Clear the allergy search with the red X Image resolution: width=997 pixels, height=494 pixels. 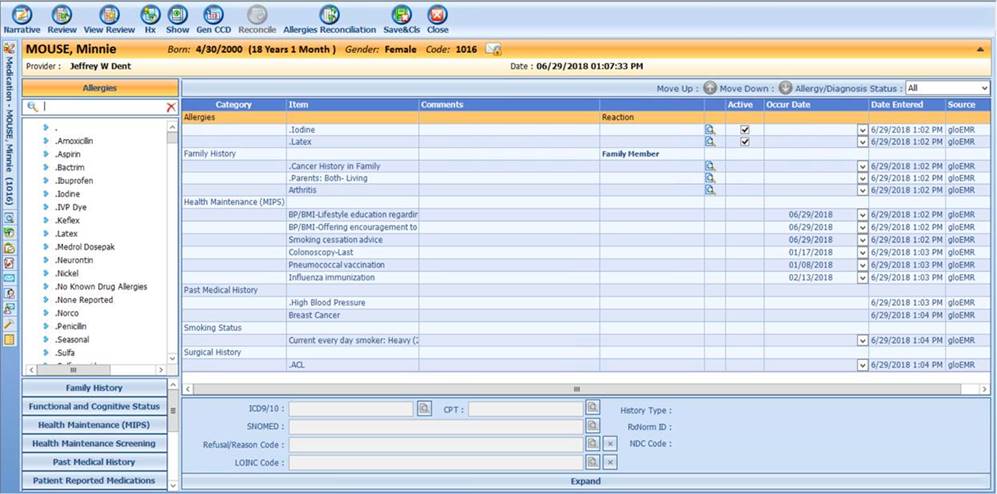pyautogui.click(x=170, y=107)
